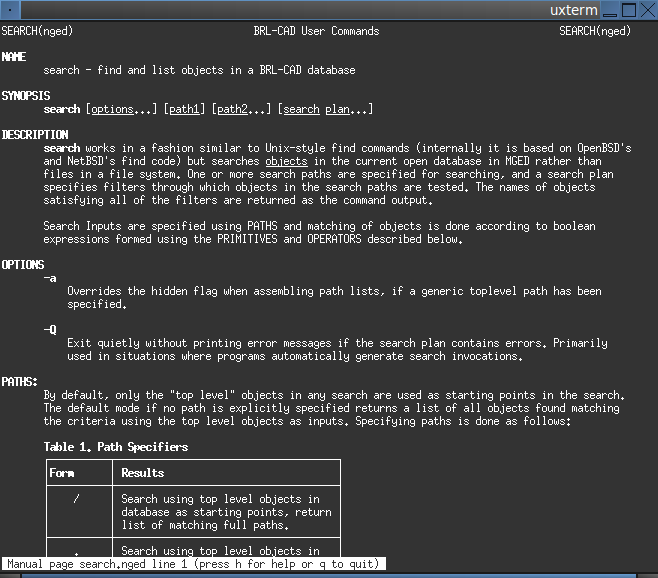Image resolution: width=658 pixels, height=578 pixels.
Task: Minimize the uxterm window
Action: coord(609,10)
